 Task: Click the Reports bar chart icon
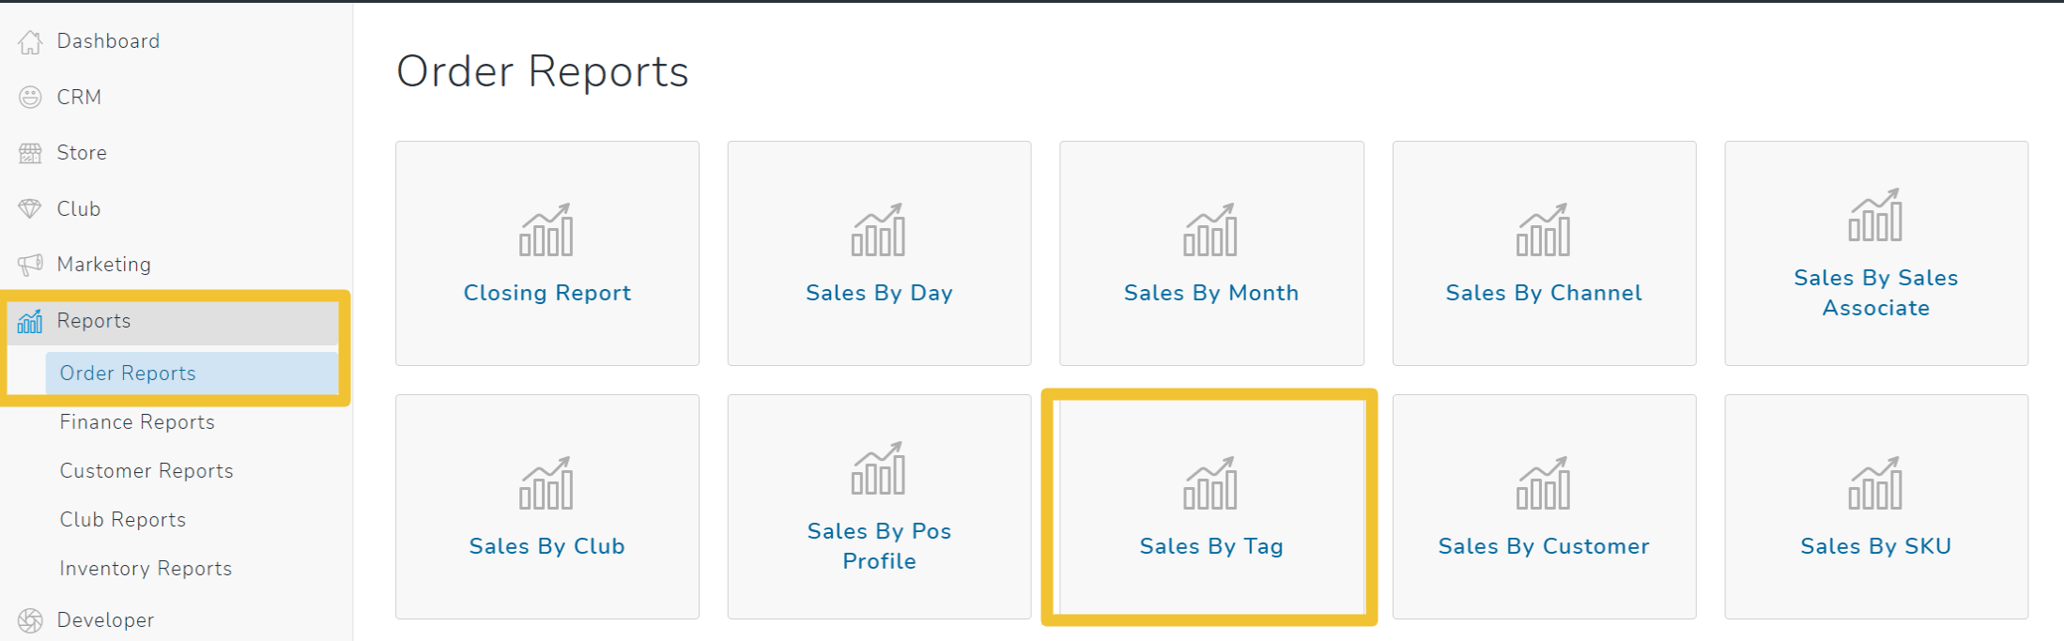click(30, 321)
